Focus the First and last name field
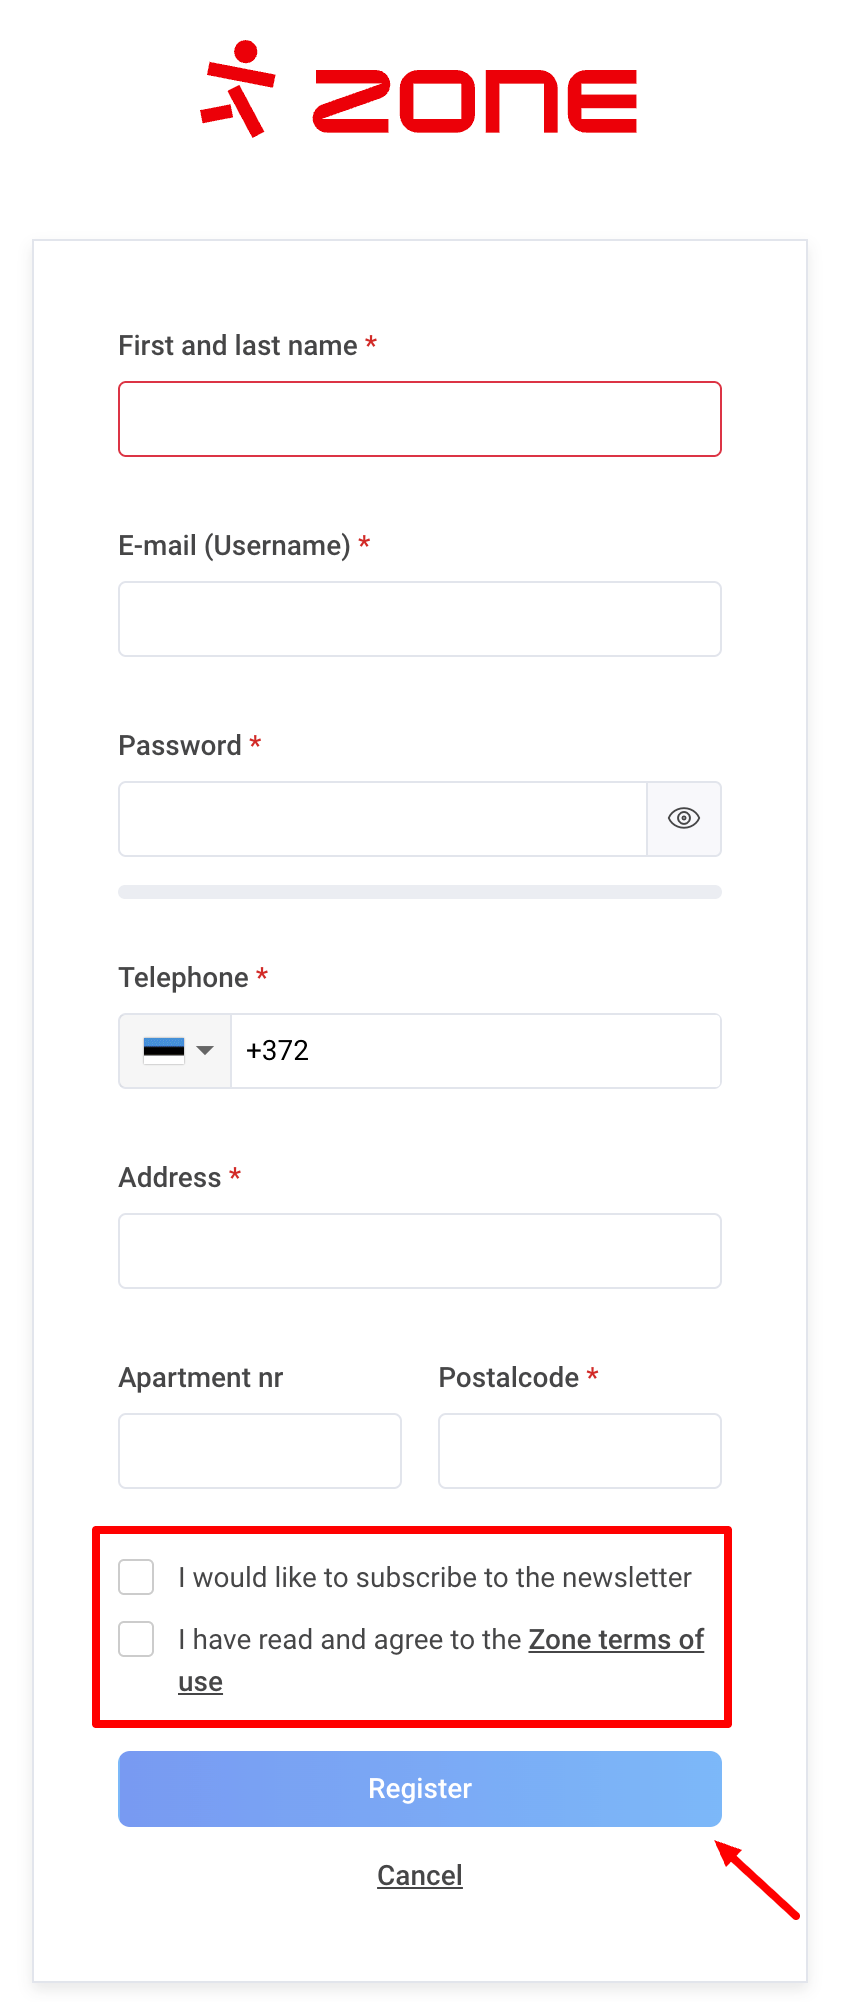848x2002 pixels. [x=420, y=419]
